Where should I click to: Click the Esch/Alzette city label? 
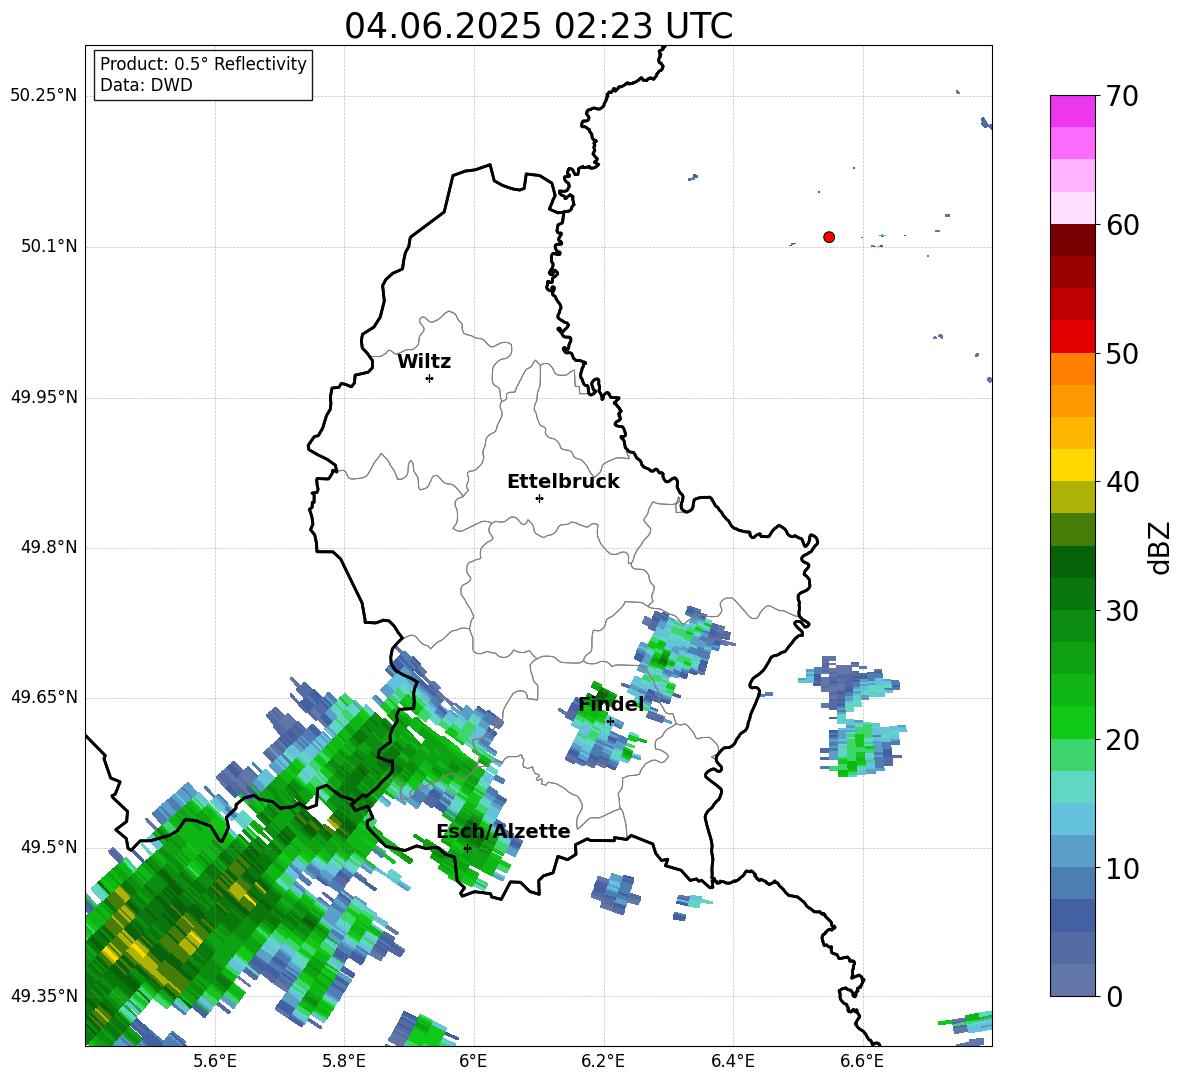(x=503, y=831)
